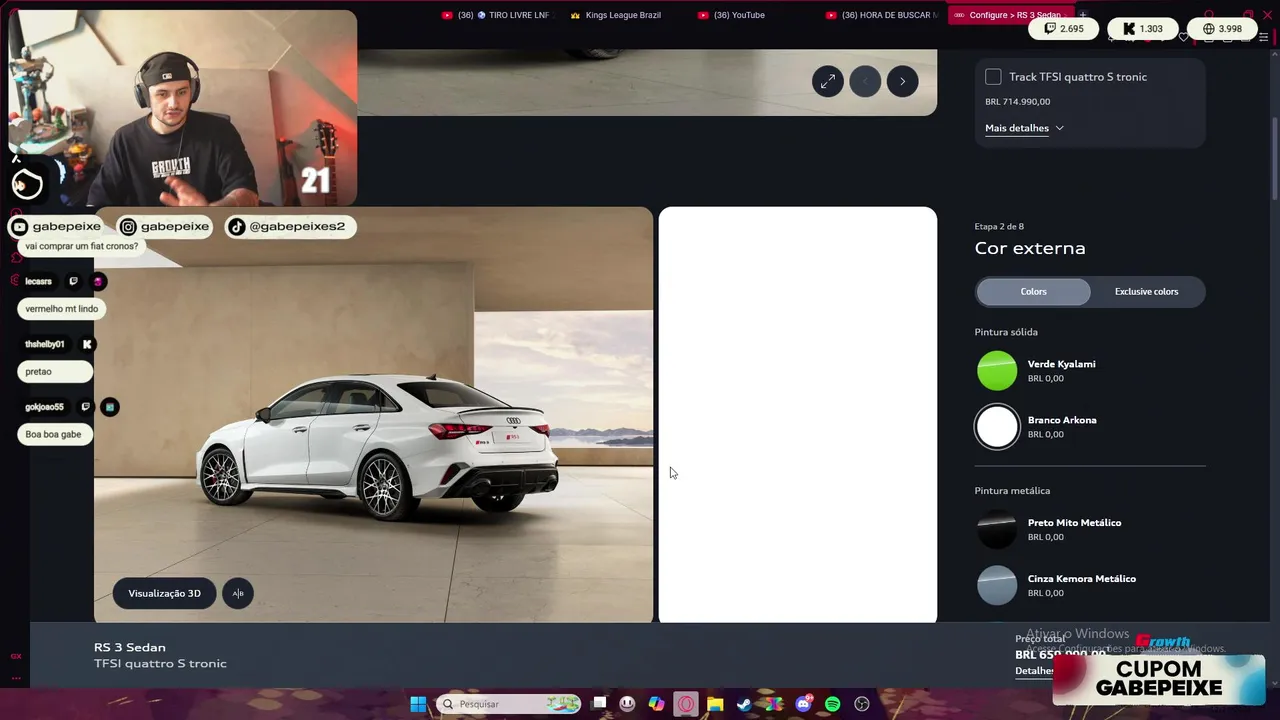
Task: Click the Kick viewer count badge 1.303
Action: click(1143, 29)
